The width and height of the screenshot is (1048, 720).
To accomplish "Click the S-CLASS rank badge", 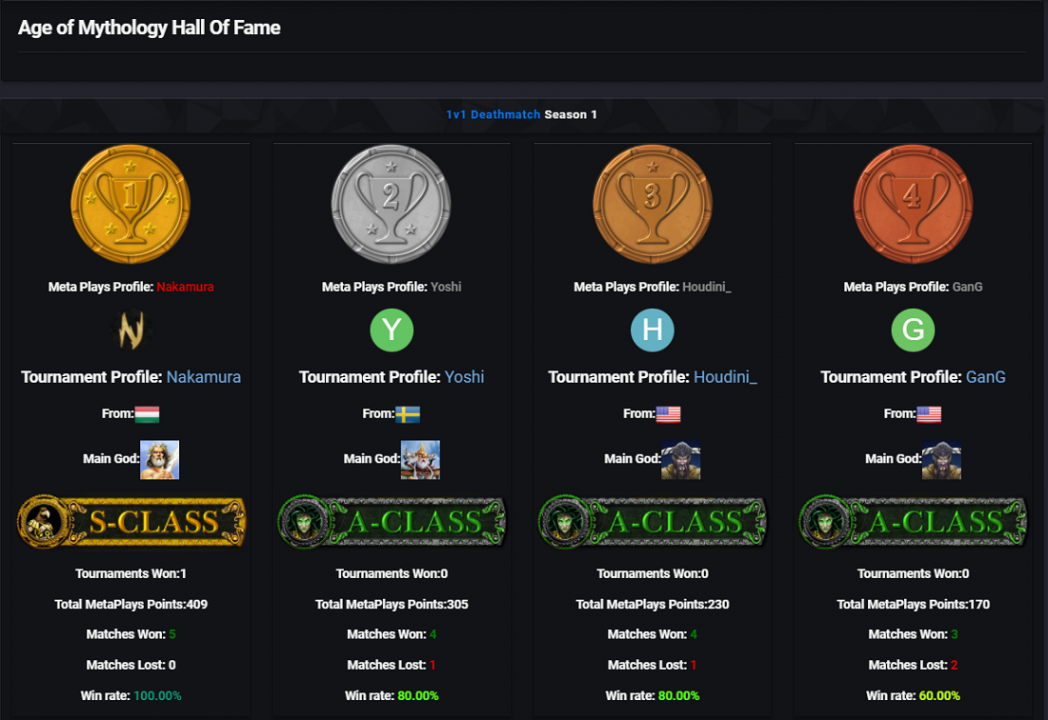I will click(x=131, y=521).
